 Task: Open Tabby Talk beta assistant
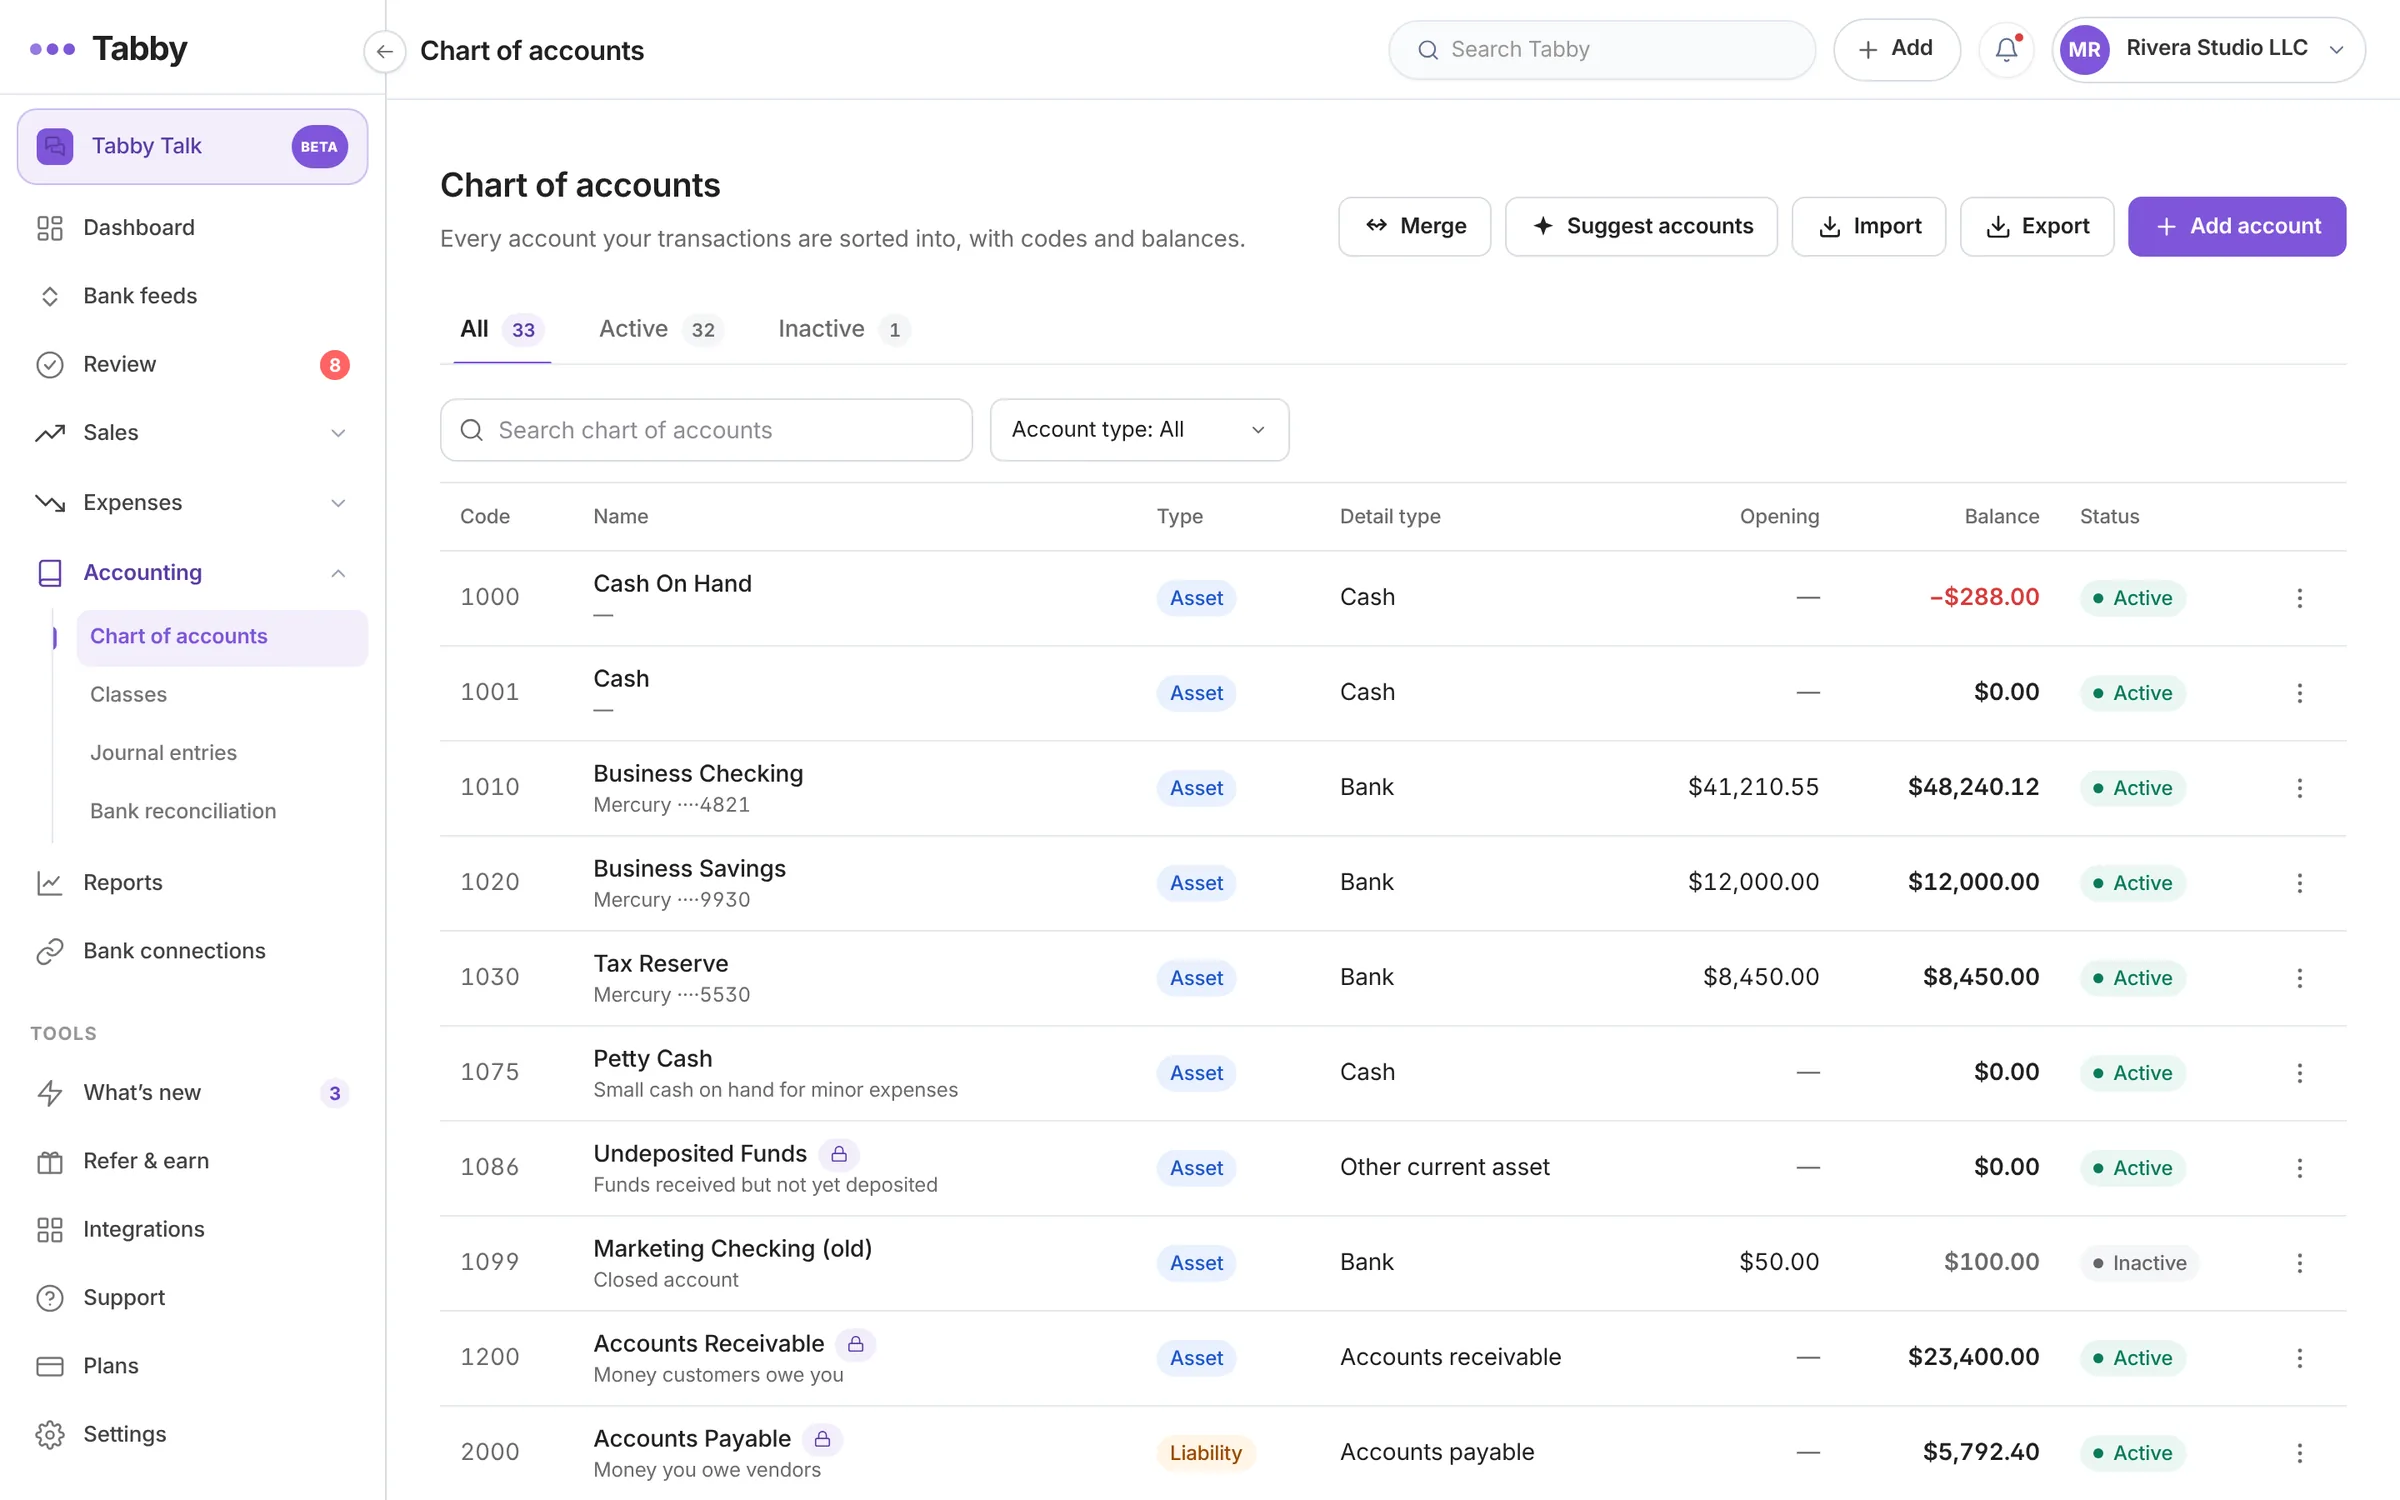pos(192,146)
